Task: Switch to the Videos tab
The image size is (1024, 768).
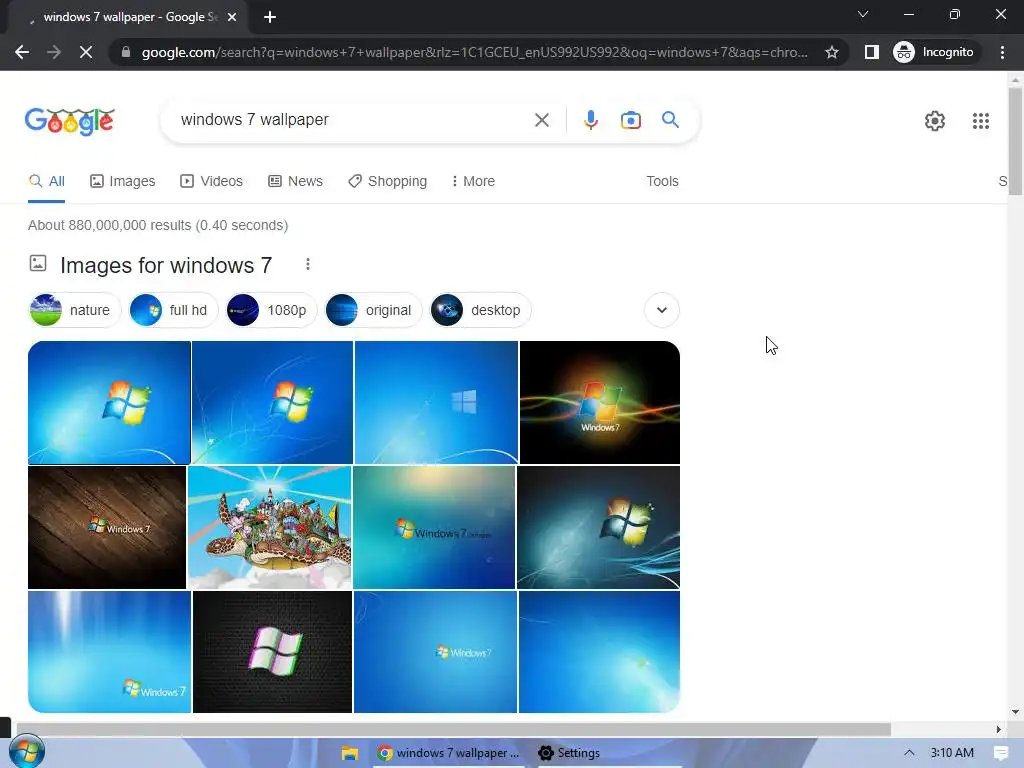Action: (212, 182)
